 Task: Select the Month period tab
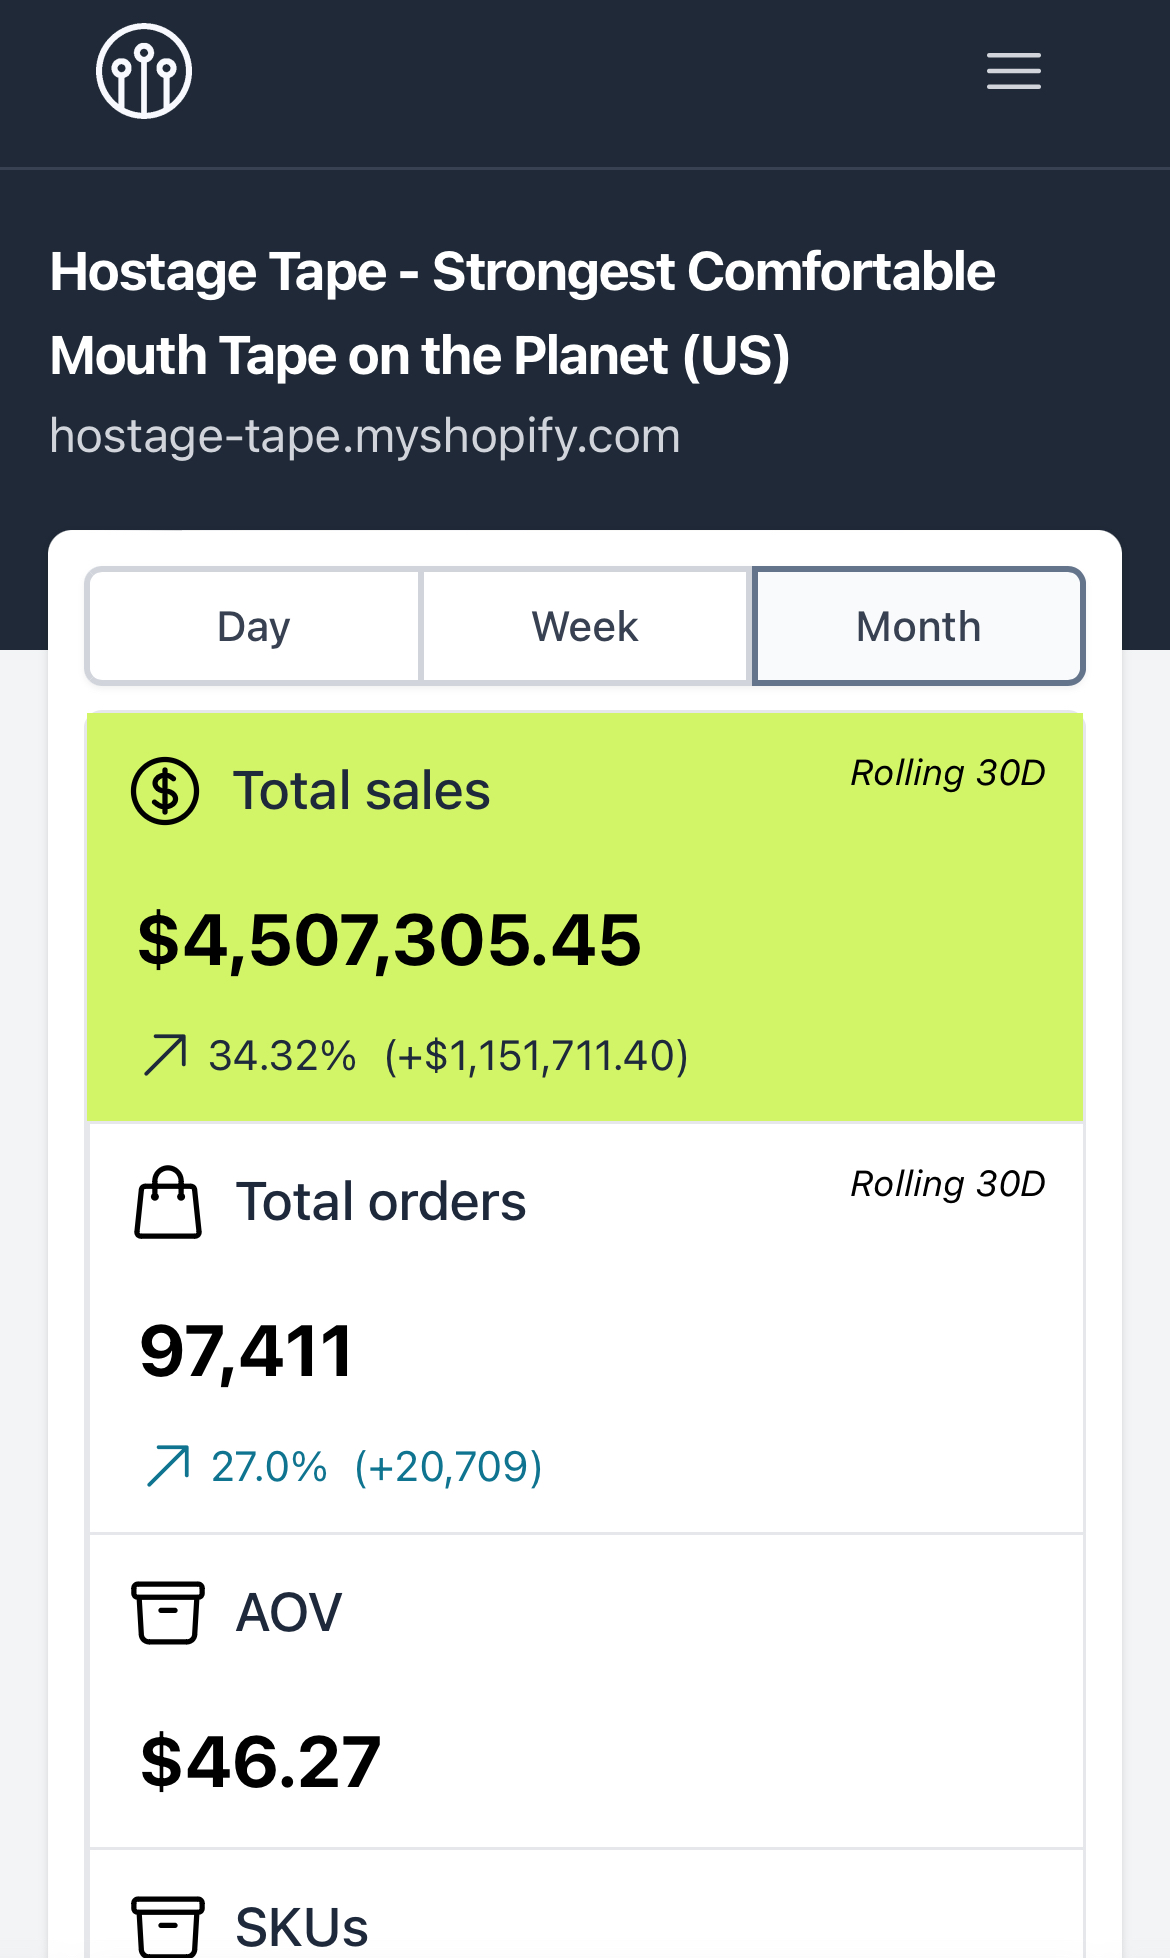(x=918, y=627)
